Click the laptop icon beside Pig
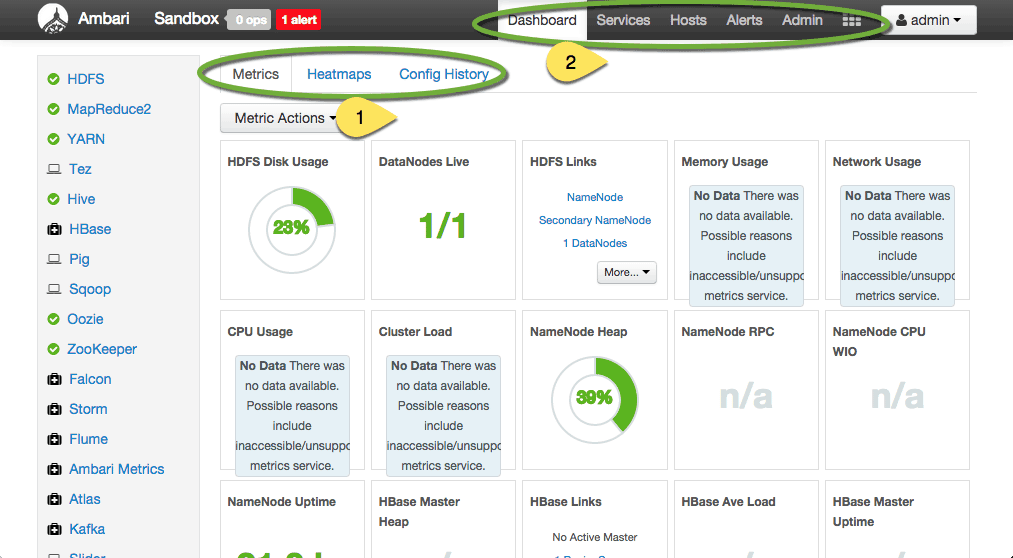The width and height of the screenshot is (1013, 558). click(54, 259)
